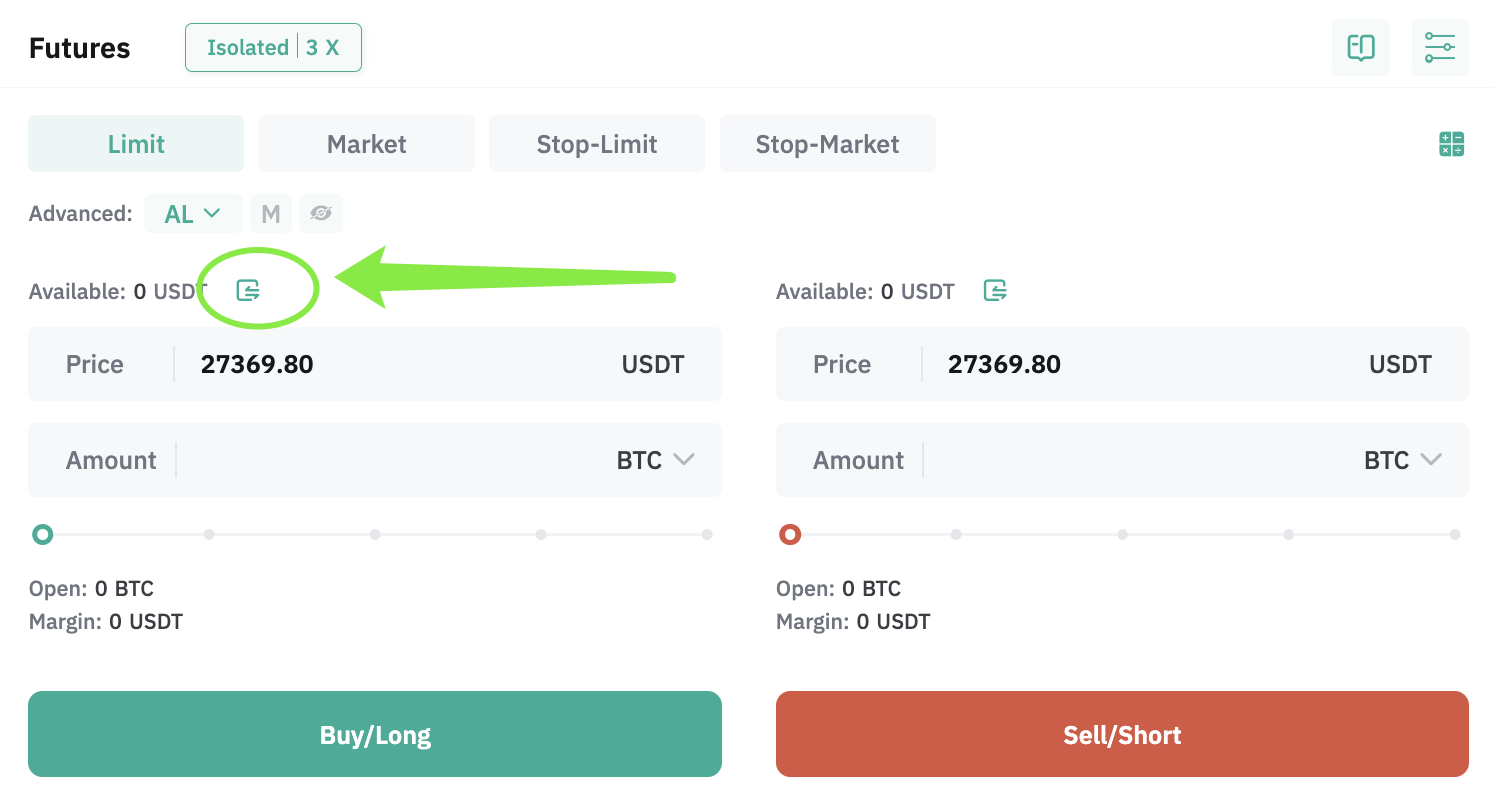Click the red Sell slider handle

tap(790, 534)
